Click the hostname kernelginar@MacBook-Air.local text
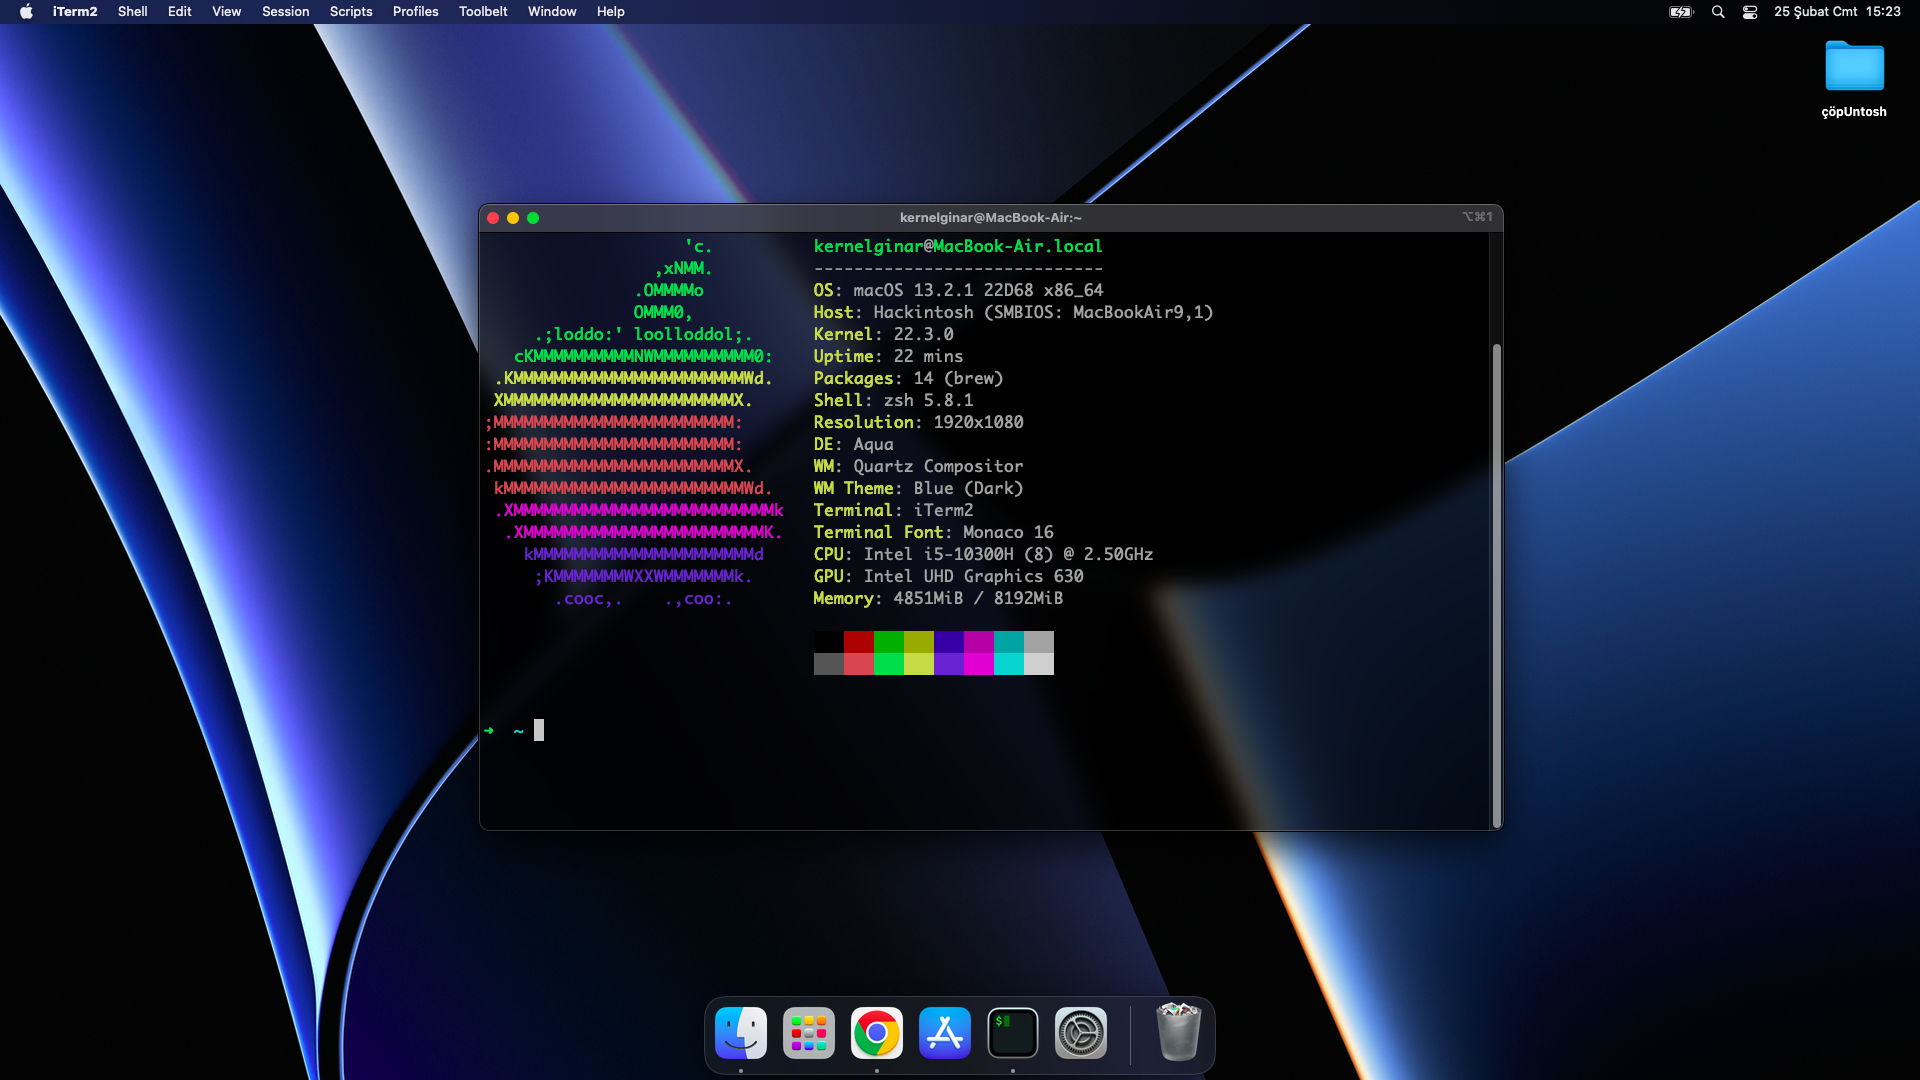 tap(958, 246)
